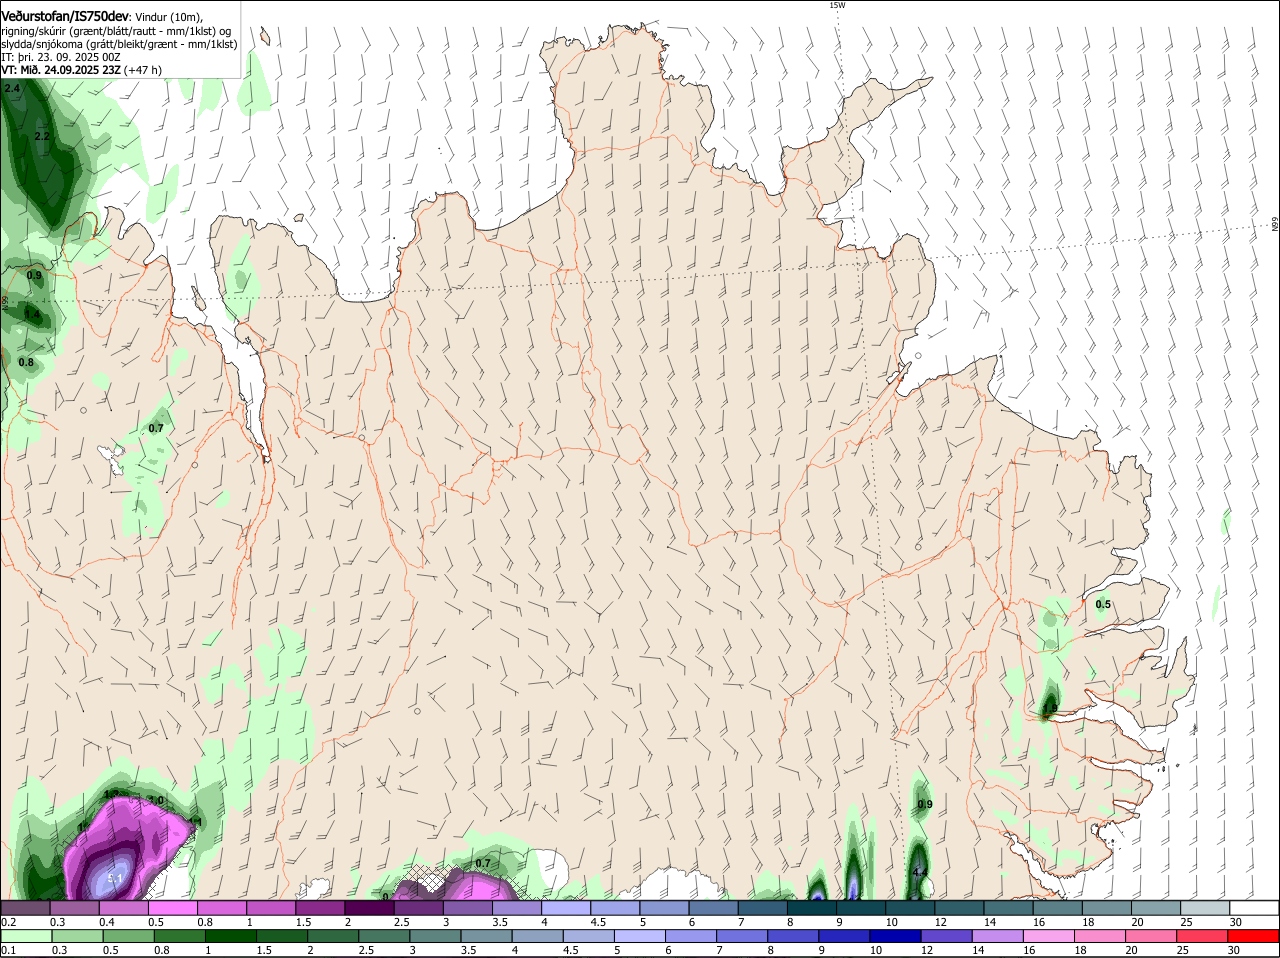This screenshot has height=958, width=1280.
Task: Click the '2.4' precipitation value on the map
Action: (x=12, y=89)
